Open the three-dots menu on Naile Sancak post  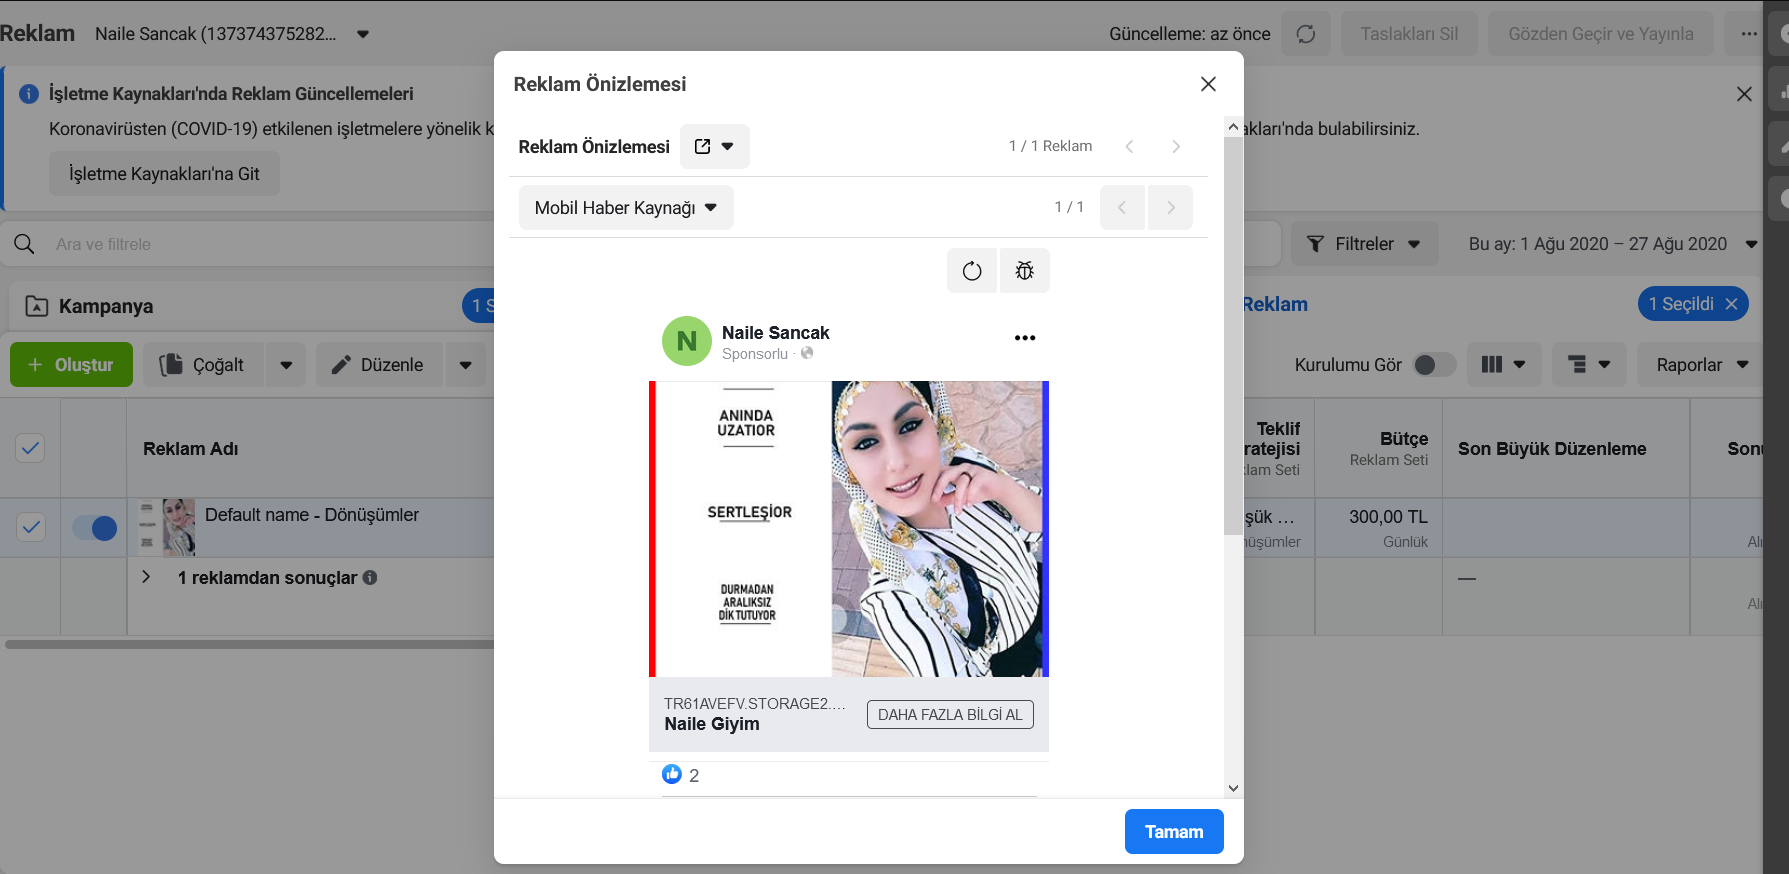(1025, 338)
